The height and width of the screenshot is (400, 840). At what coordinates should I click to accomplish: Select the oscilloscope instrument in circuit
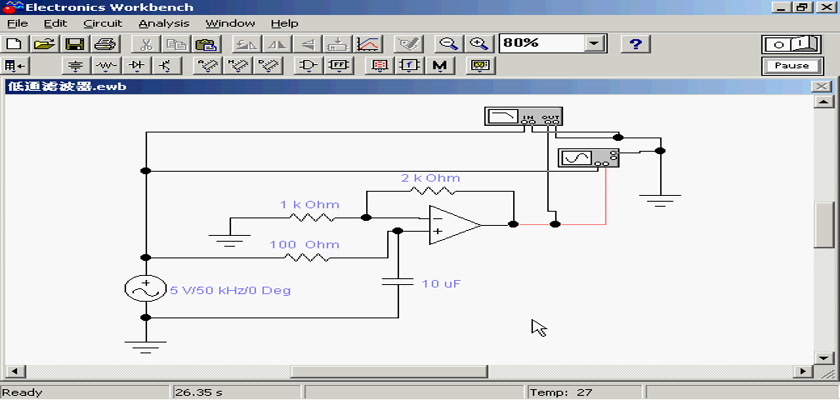588,158
